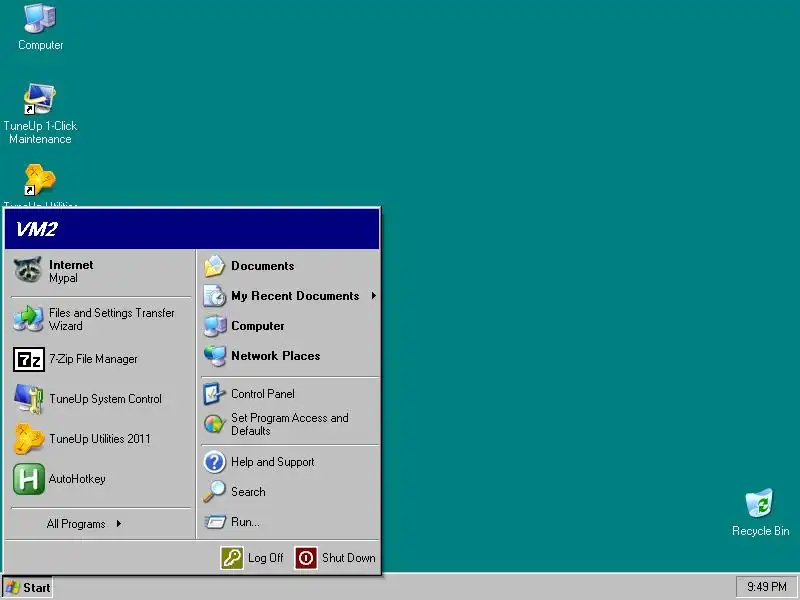Click the TuneUp Utilities 2011 text label
The width and height of the screenshot is (800, 600).
[x=100, y=439]
